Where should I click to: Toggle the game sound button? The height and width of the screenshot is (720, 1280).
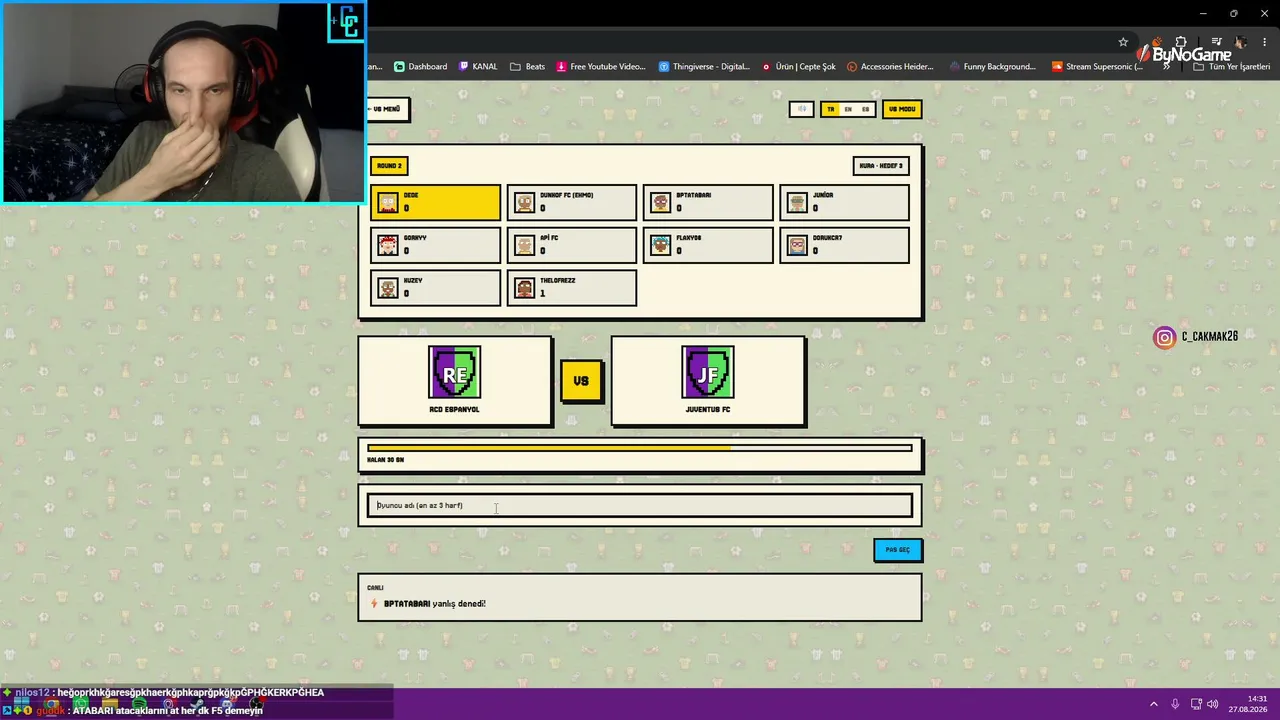pos(801,109)
